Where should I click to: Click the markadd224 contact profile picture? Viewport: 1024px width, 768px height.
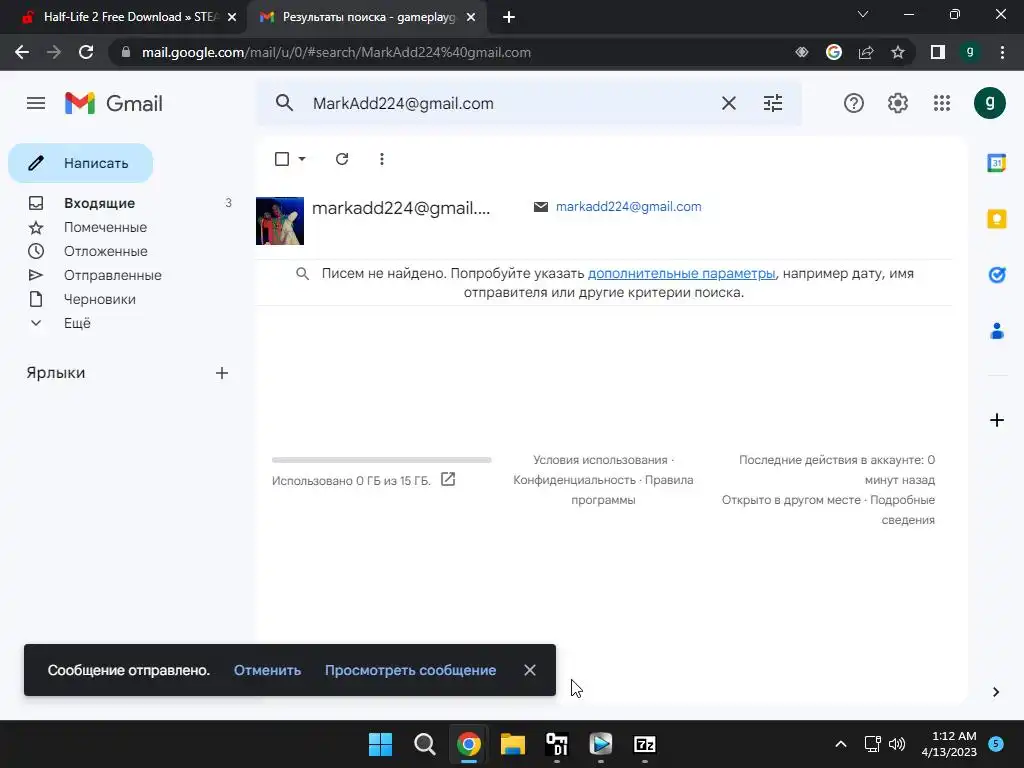[280, 221]
